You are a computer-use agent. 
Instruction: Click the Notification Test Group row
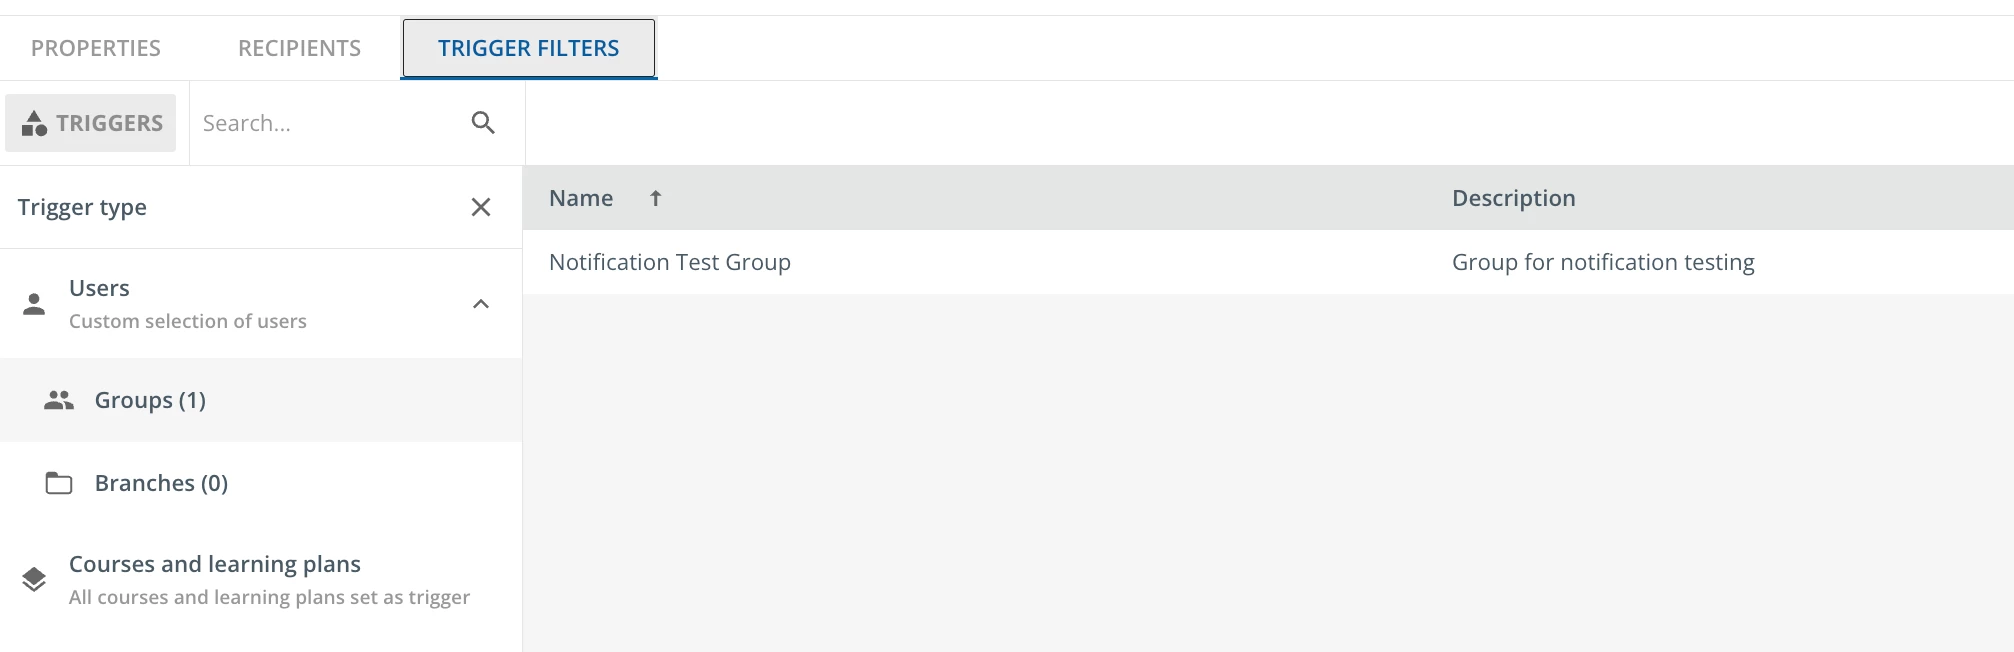click(x=670, y=262)
